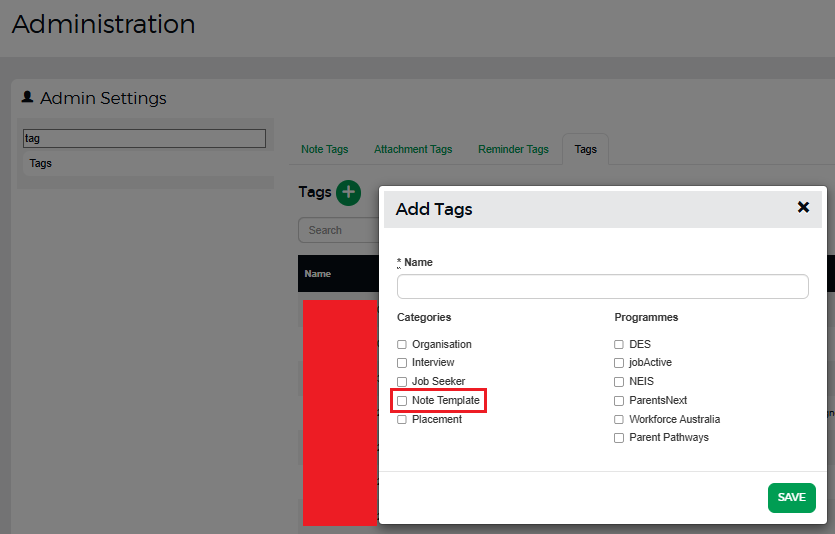
Task: Click the 'Programmes' heading in the dialog
Action: tap(646, 317)
